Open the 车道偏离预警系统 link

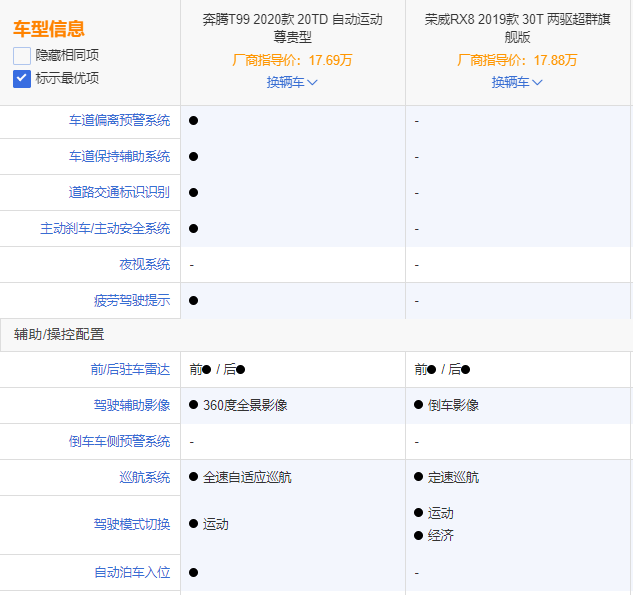119,121
